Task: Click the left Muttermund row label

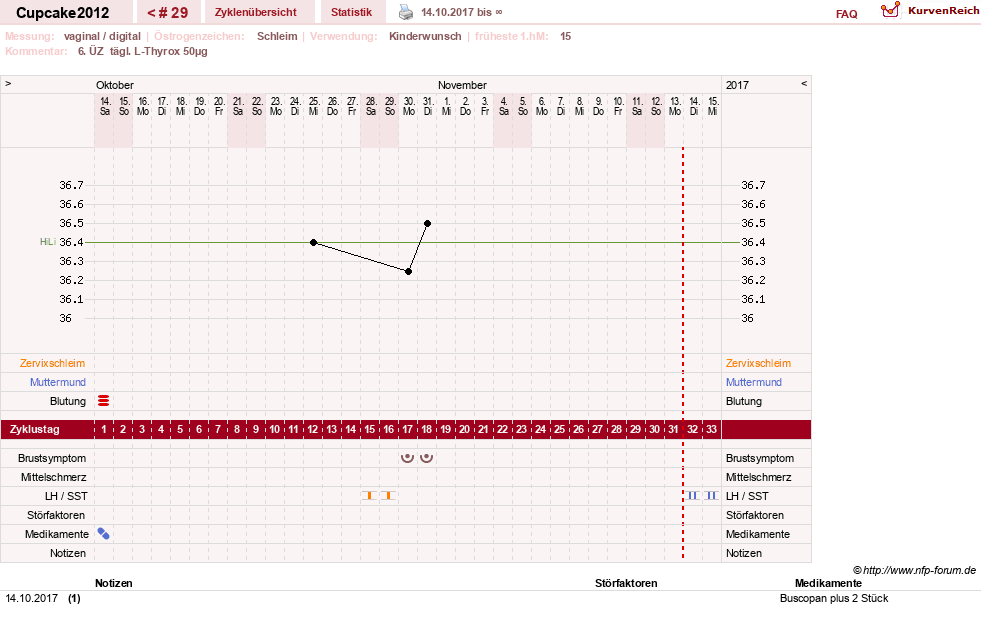Action: pos(58,382)
